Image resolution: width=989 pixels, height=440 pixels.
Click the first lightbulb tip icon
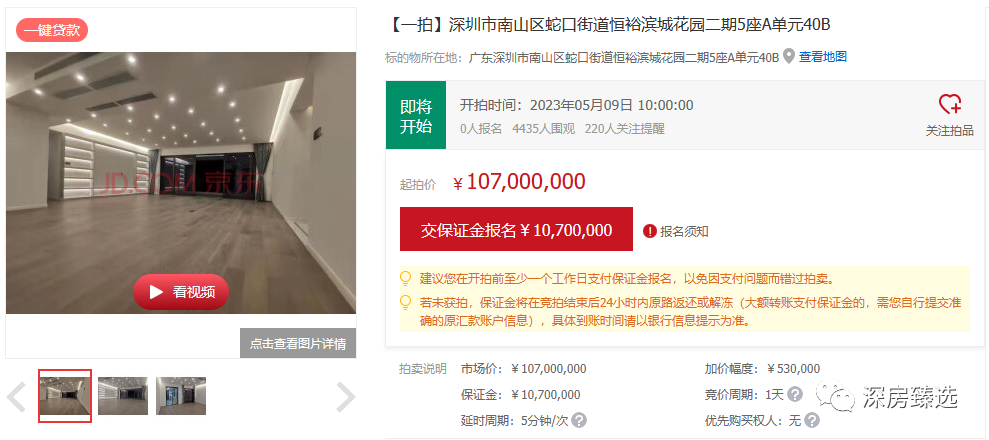click(407, 278)
